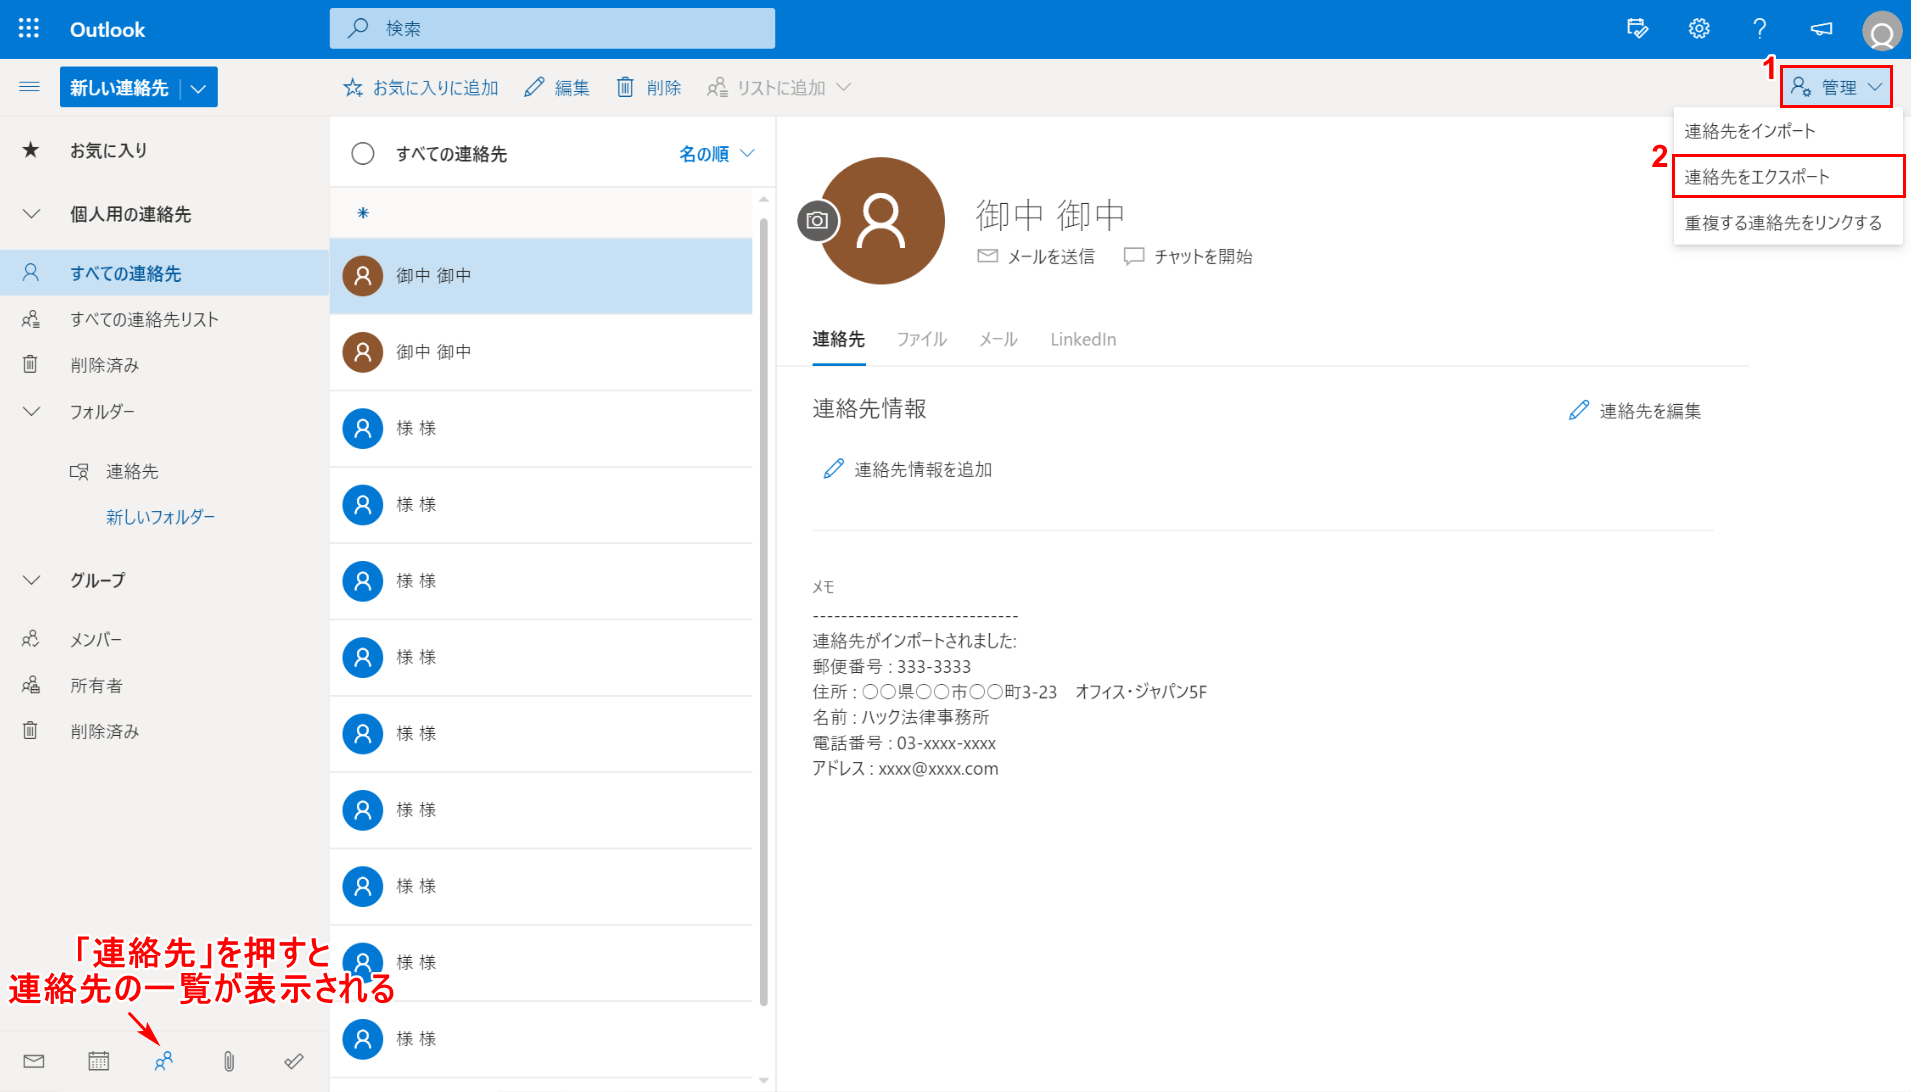The width and height of the screenshot is (1911, 1092).
Task: Choose 連絡先をエクスポート from menu
Action: [1757, 177]
